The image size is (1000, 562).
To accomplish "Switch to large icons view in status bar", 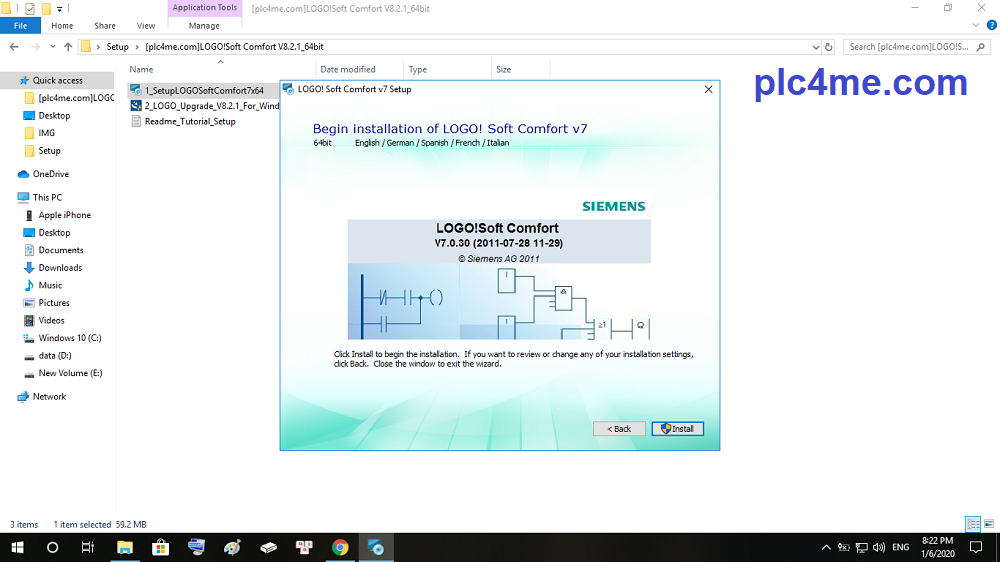I will point(987,524).
